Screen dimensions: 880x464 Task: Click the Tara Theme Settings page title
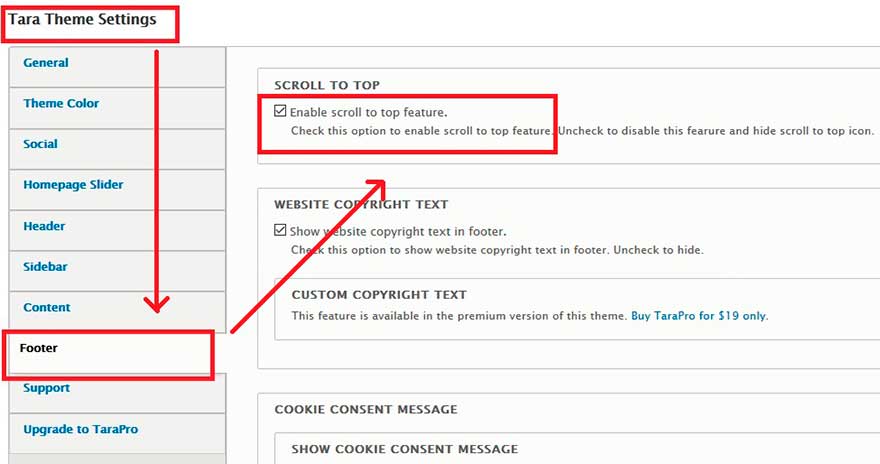(x=83, y=20)
